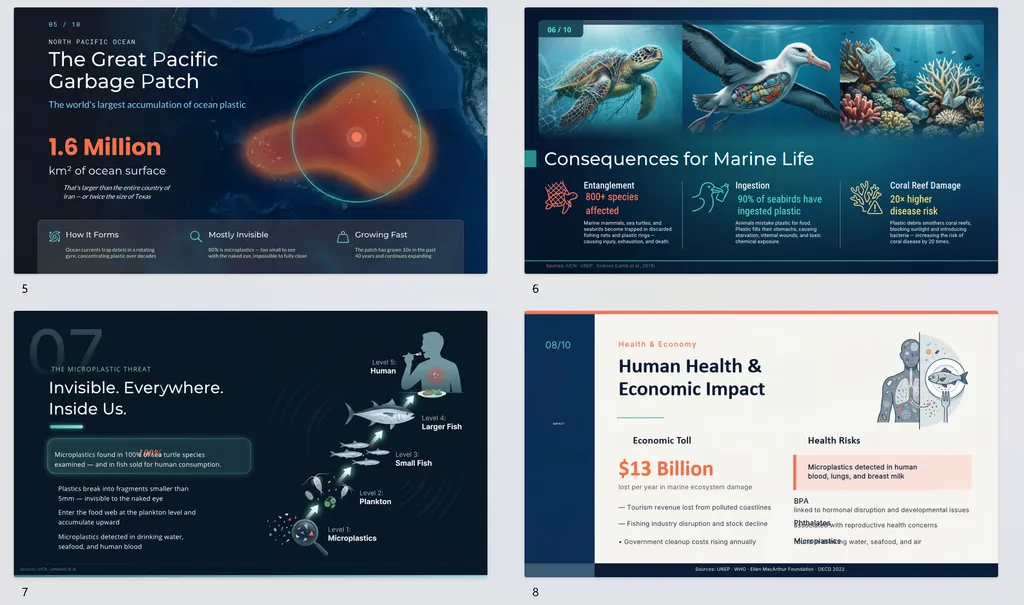1024x605 pixels.
Task: Click the slide 6 sources footer line
Action: [x=600, y=266]
